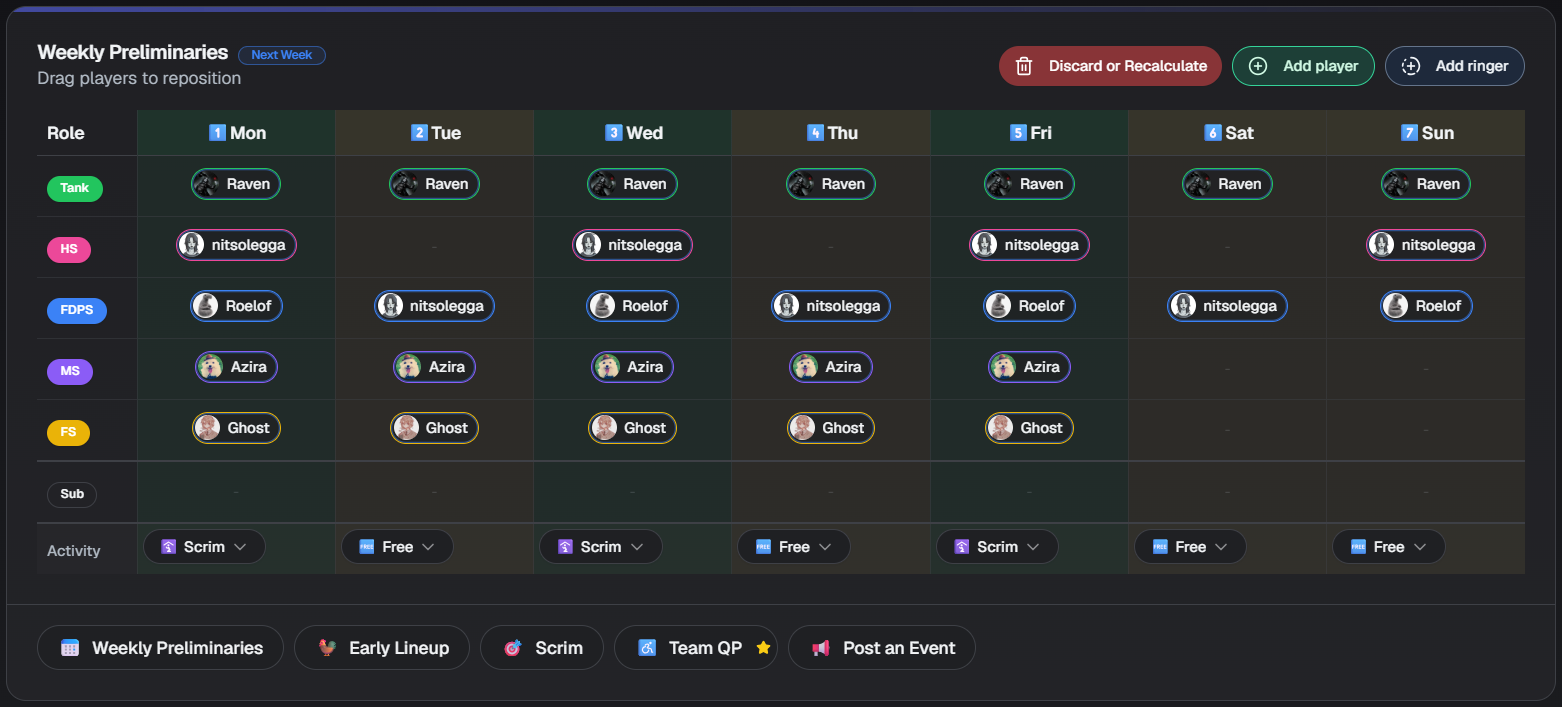The height and width of the screenshot is (707, 1562).
Task: Select the Tank role badge
Action: (75, 188)
